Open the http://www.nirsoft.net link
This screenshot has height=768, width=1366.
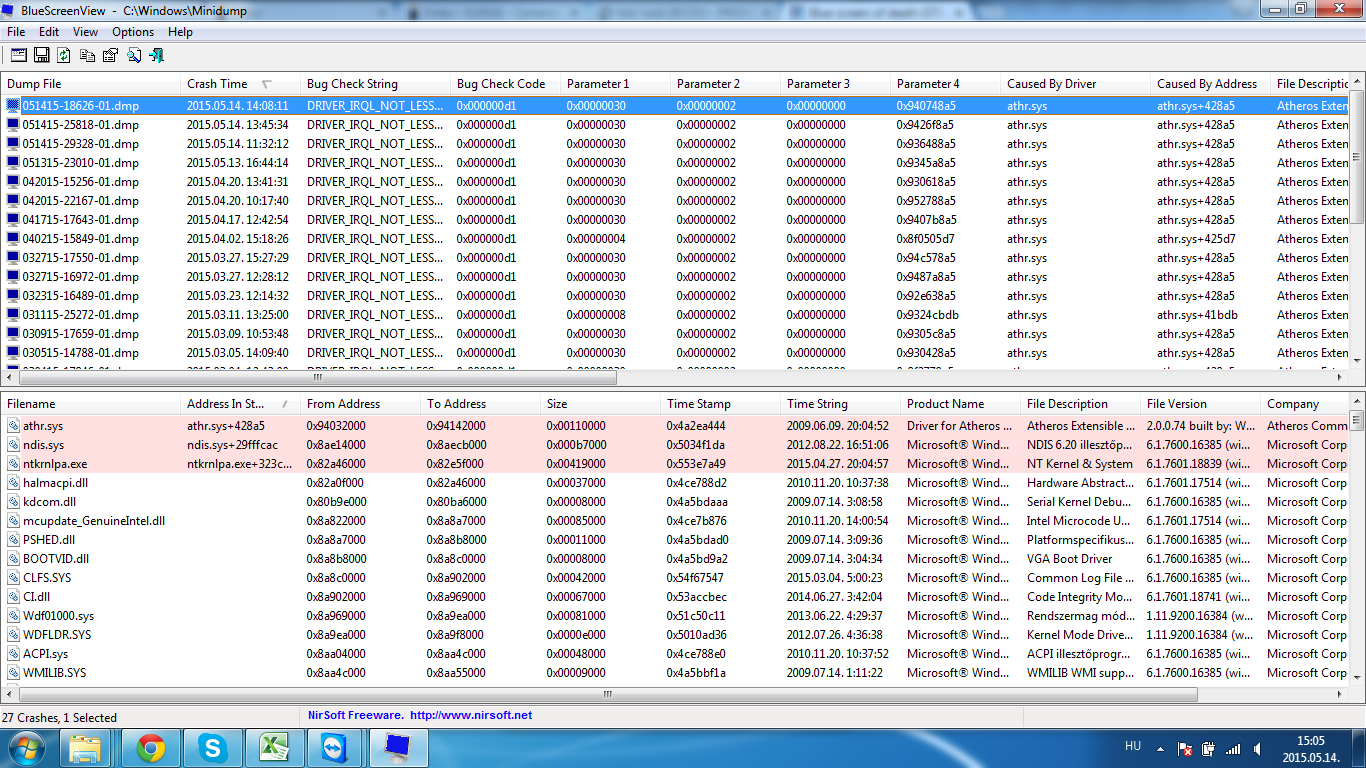(x=471, y=716)
